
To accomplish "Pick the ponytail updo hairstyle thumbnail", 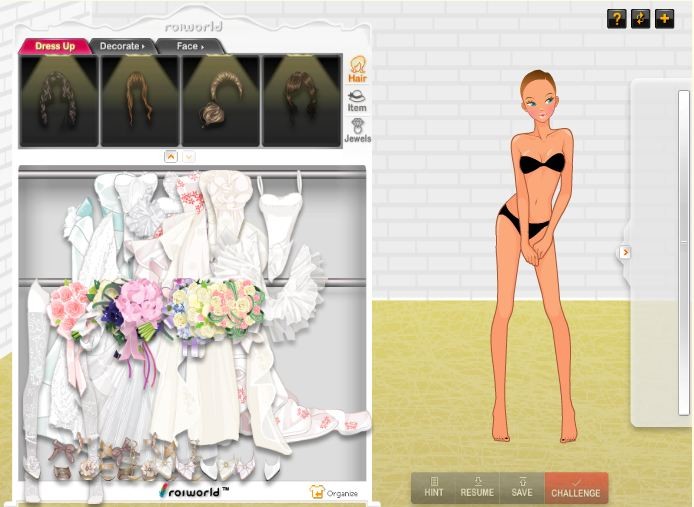I will [x=220, y=101].
